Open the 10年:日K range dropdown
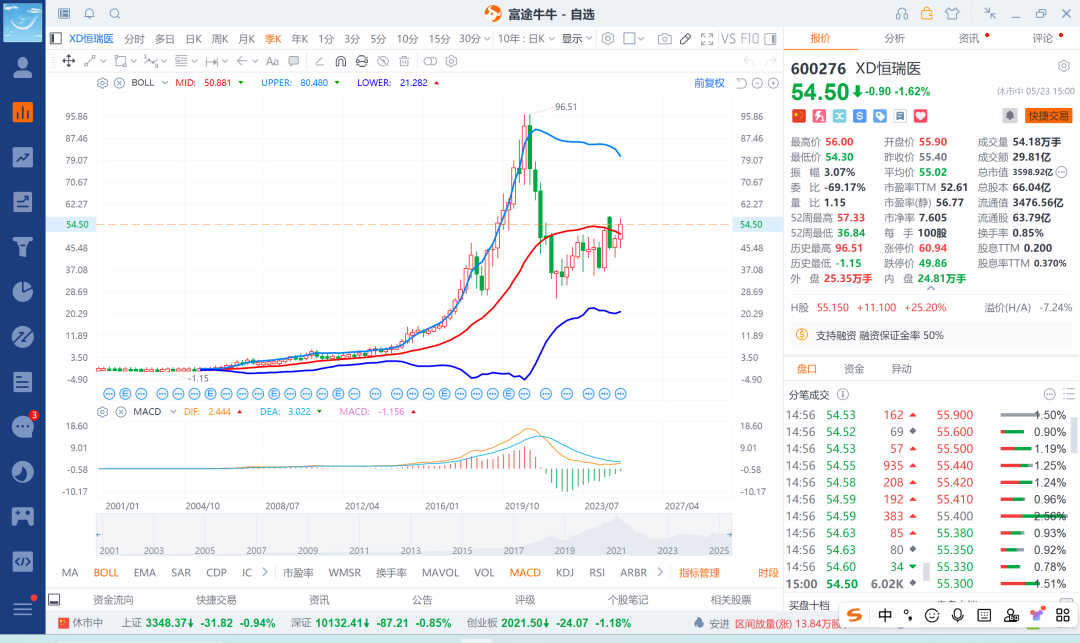1080x643 pixels. click(526, 39)
